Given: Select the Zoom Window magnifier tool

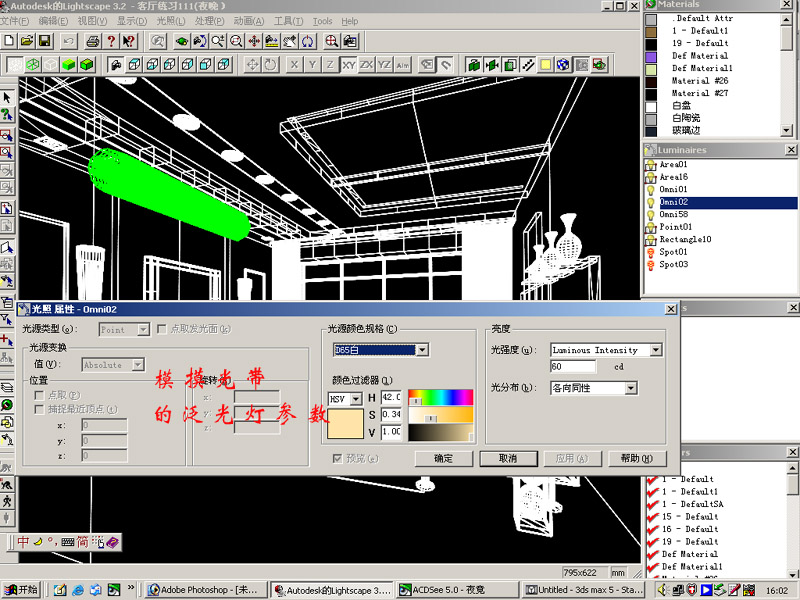Looking at the screenshot, I should [x=236, y=41].
